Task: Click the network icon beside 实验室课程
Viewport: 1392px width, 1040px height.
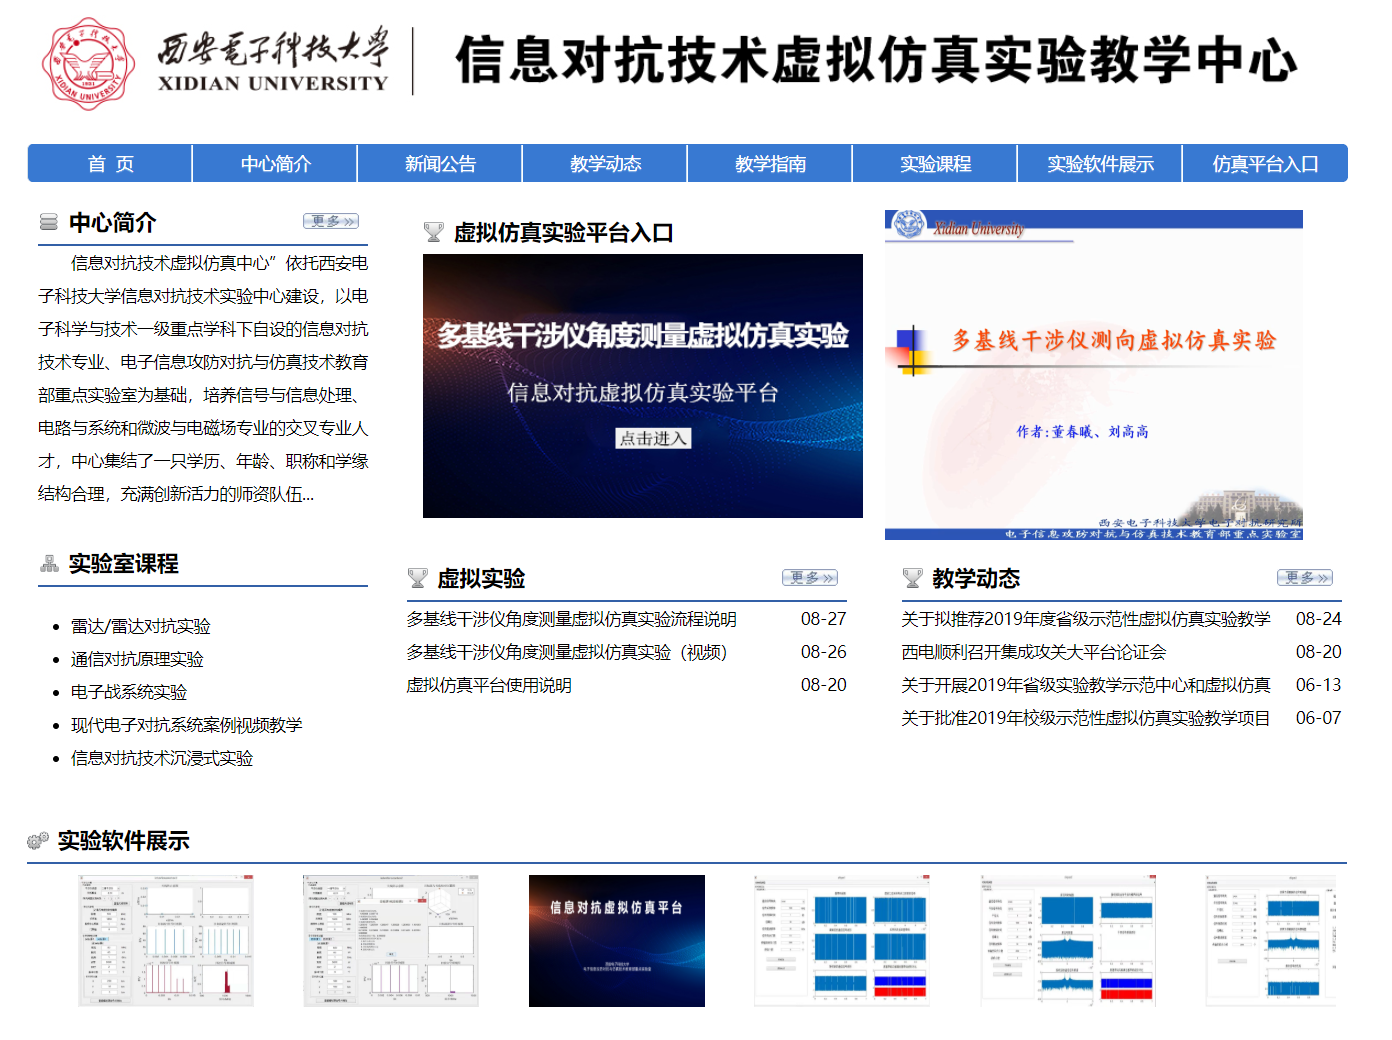Action: (x=49, y=564)
